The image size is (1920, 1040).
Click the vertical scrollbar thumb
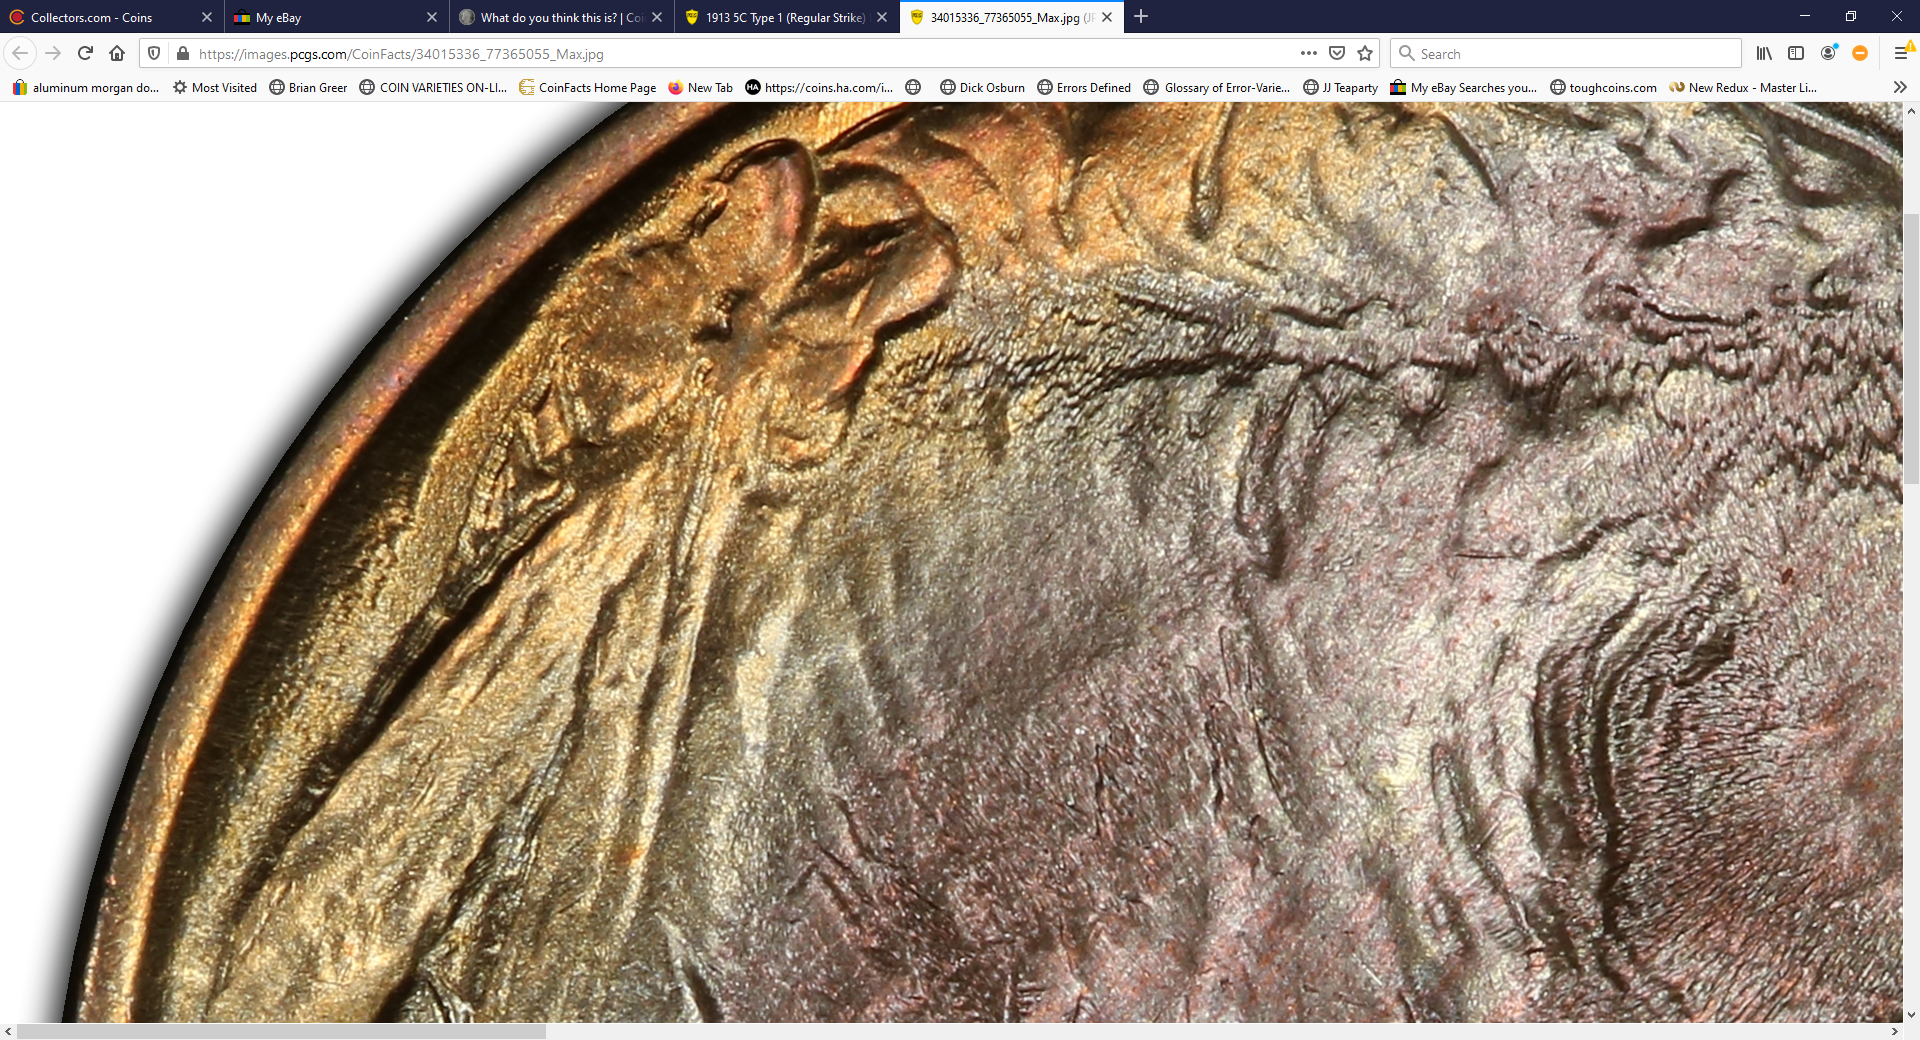(x=1911, y=348)
